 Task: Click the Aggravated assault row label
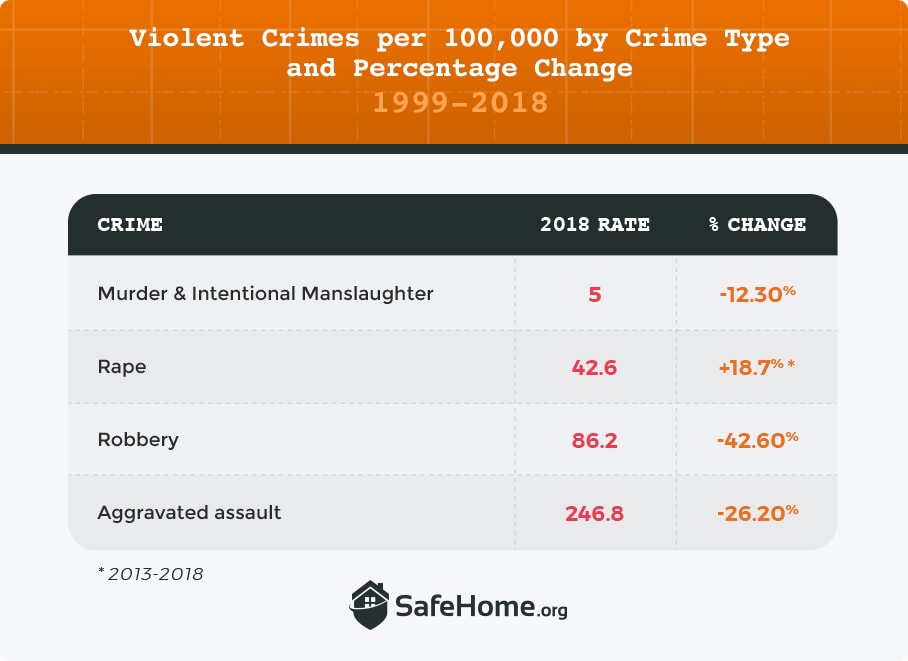pos(189,513)
